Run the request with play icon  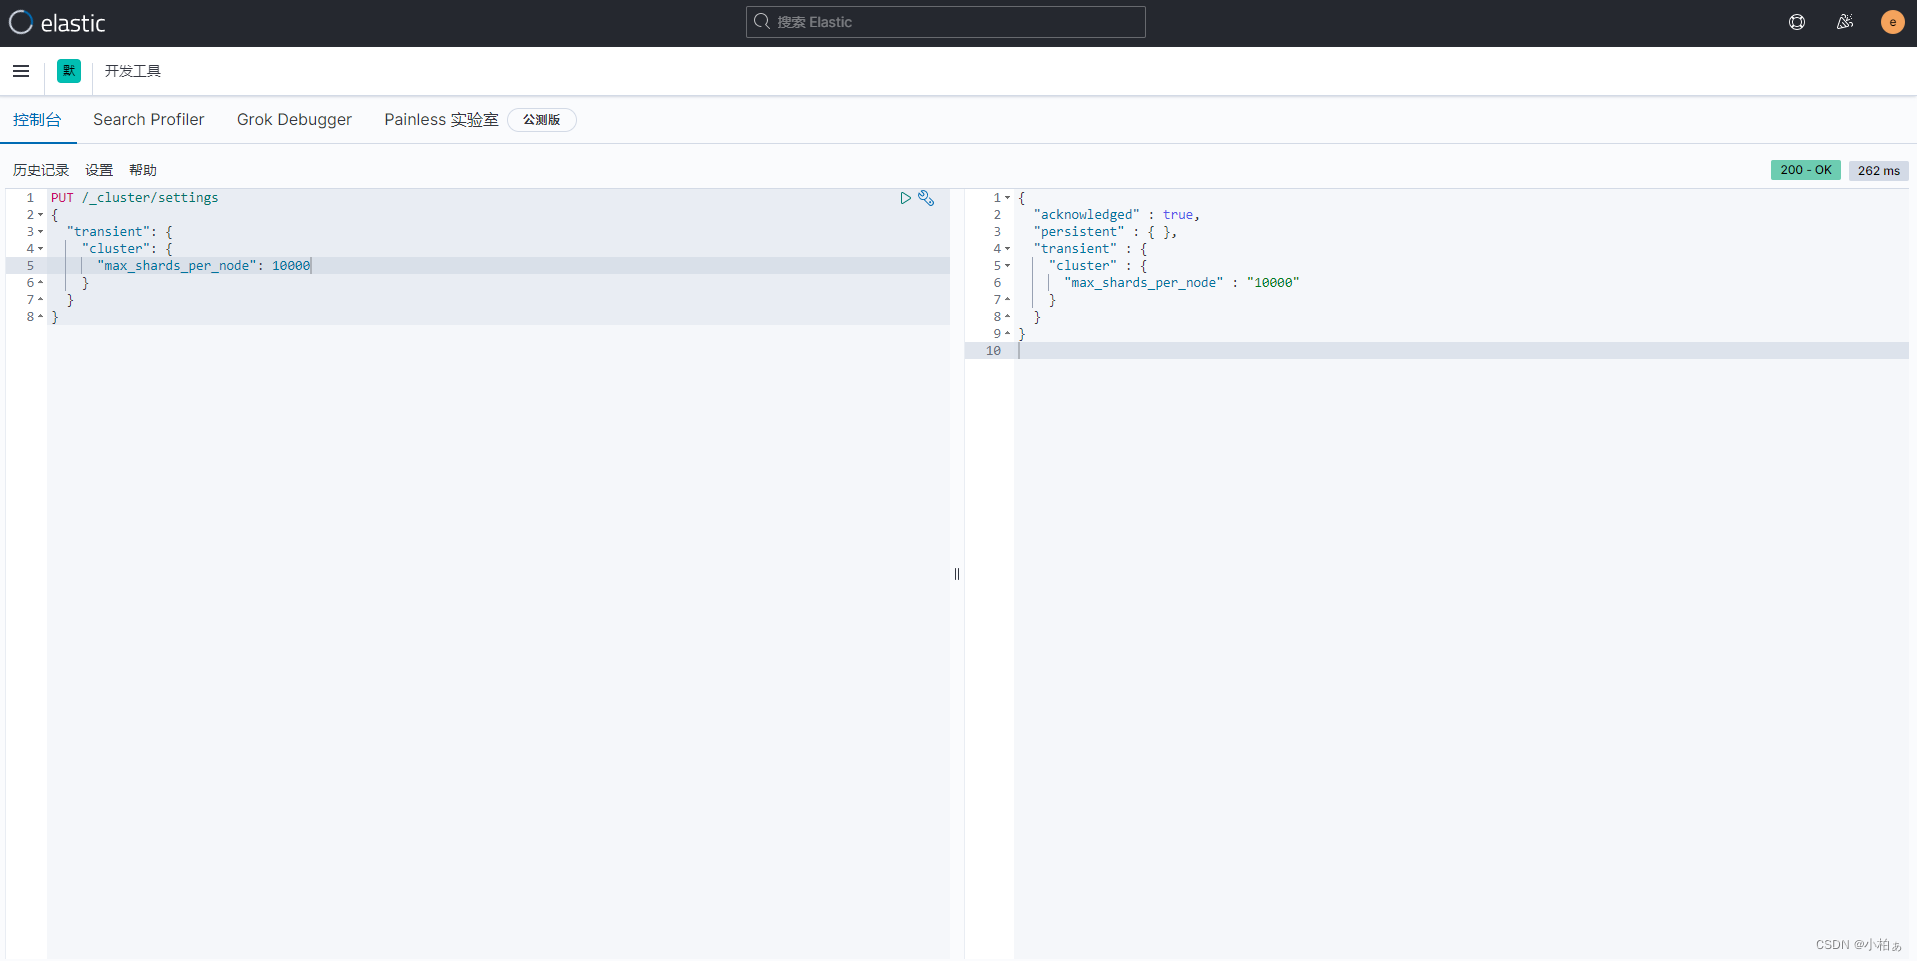click(x=905, y=198)
